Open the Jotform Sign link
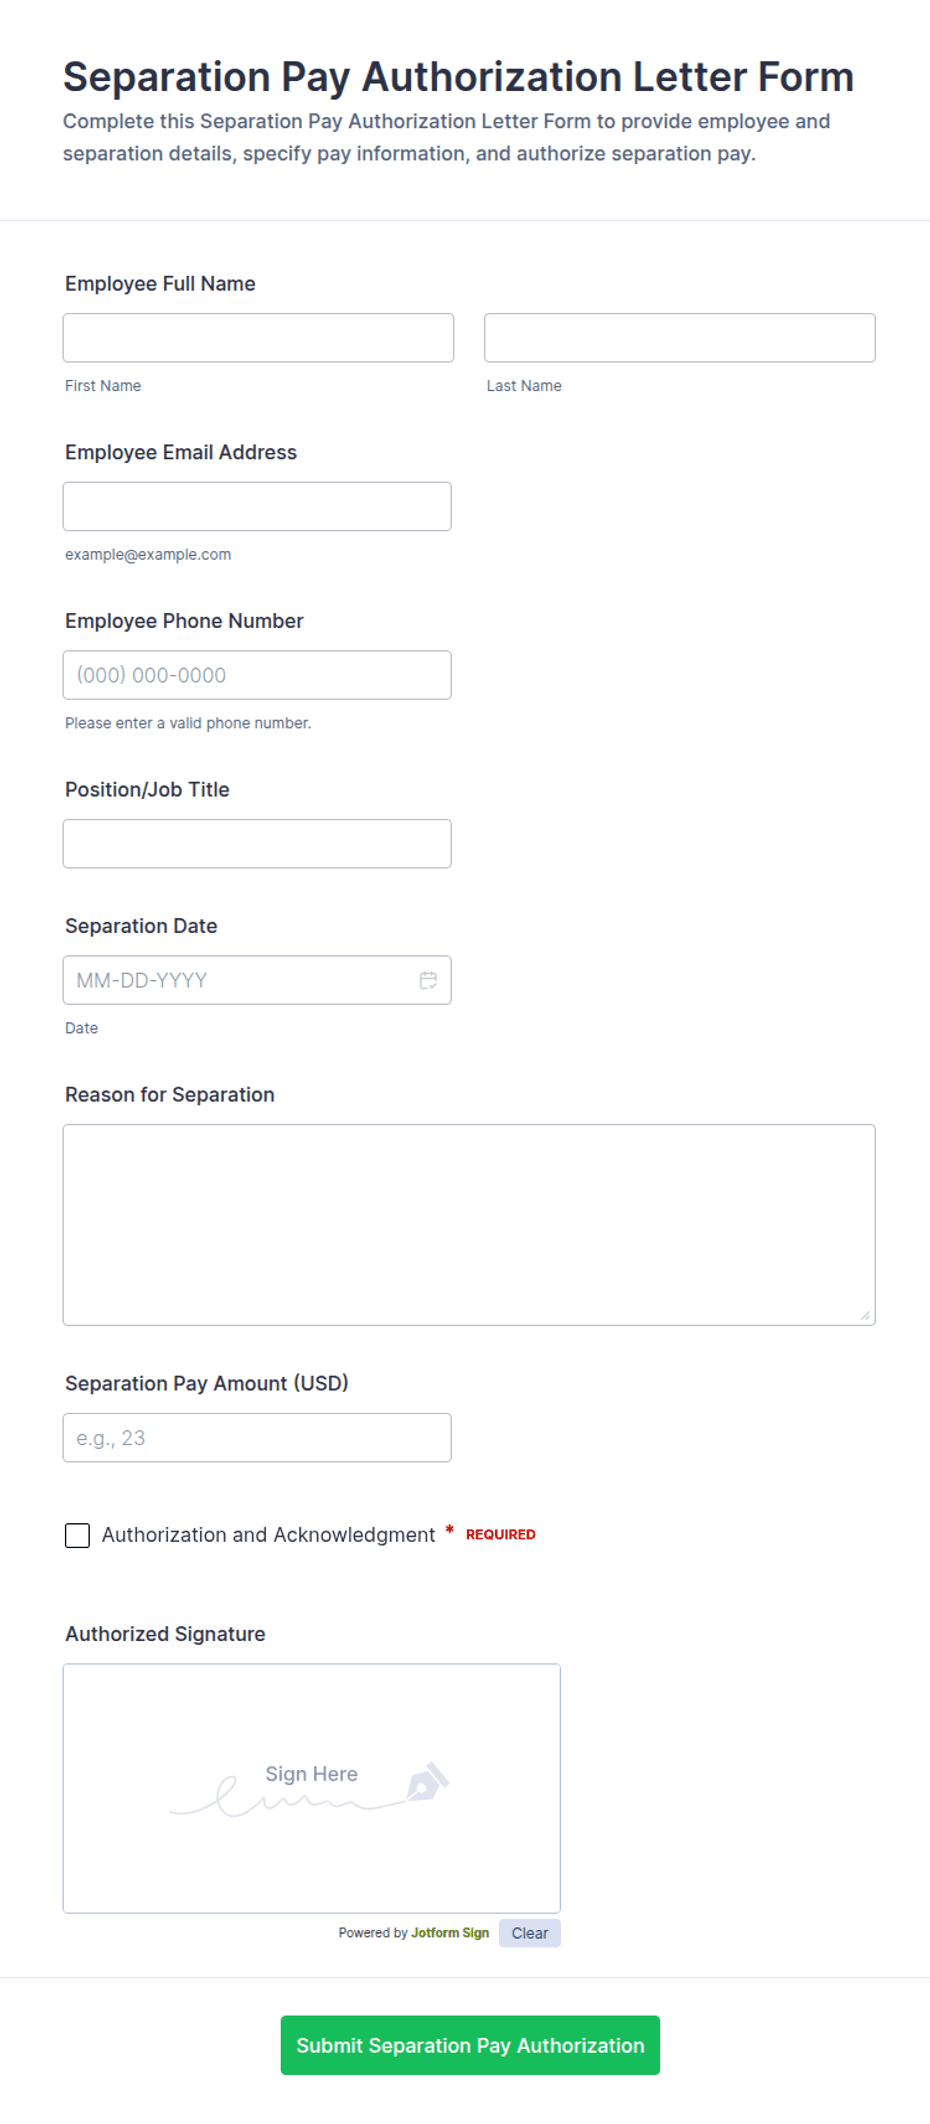This screenshot has width=930, height=2124. point(450,1933)
